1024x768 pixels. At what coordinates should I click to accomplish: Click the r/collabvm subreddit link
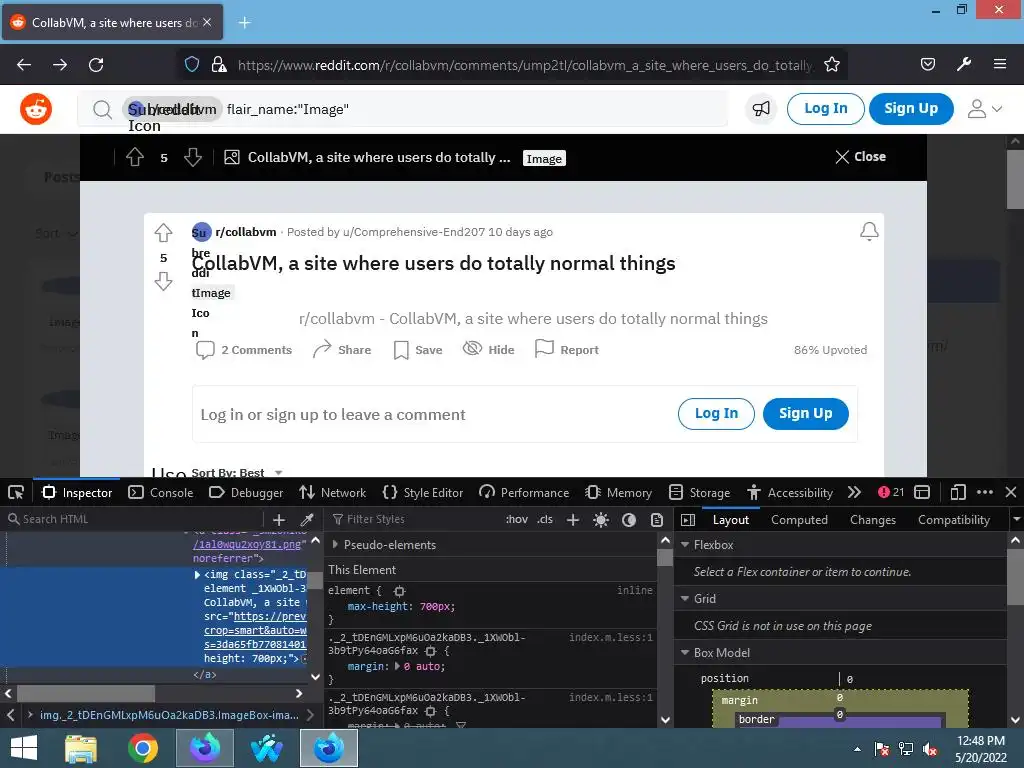click(246, 232)
